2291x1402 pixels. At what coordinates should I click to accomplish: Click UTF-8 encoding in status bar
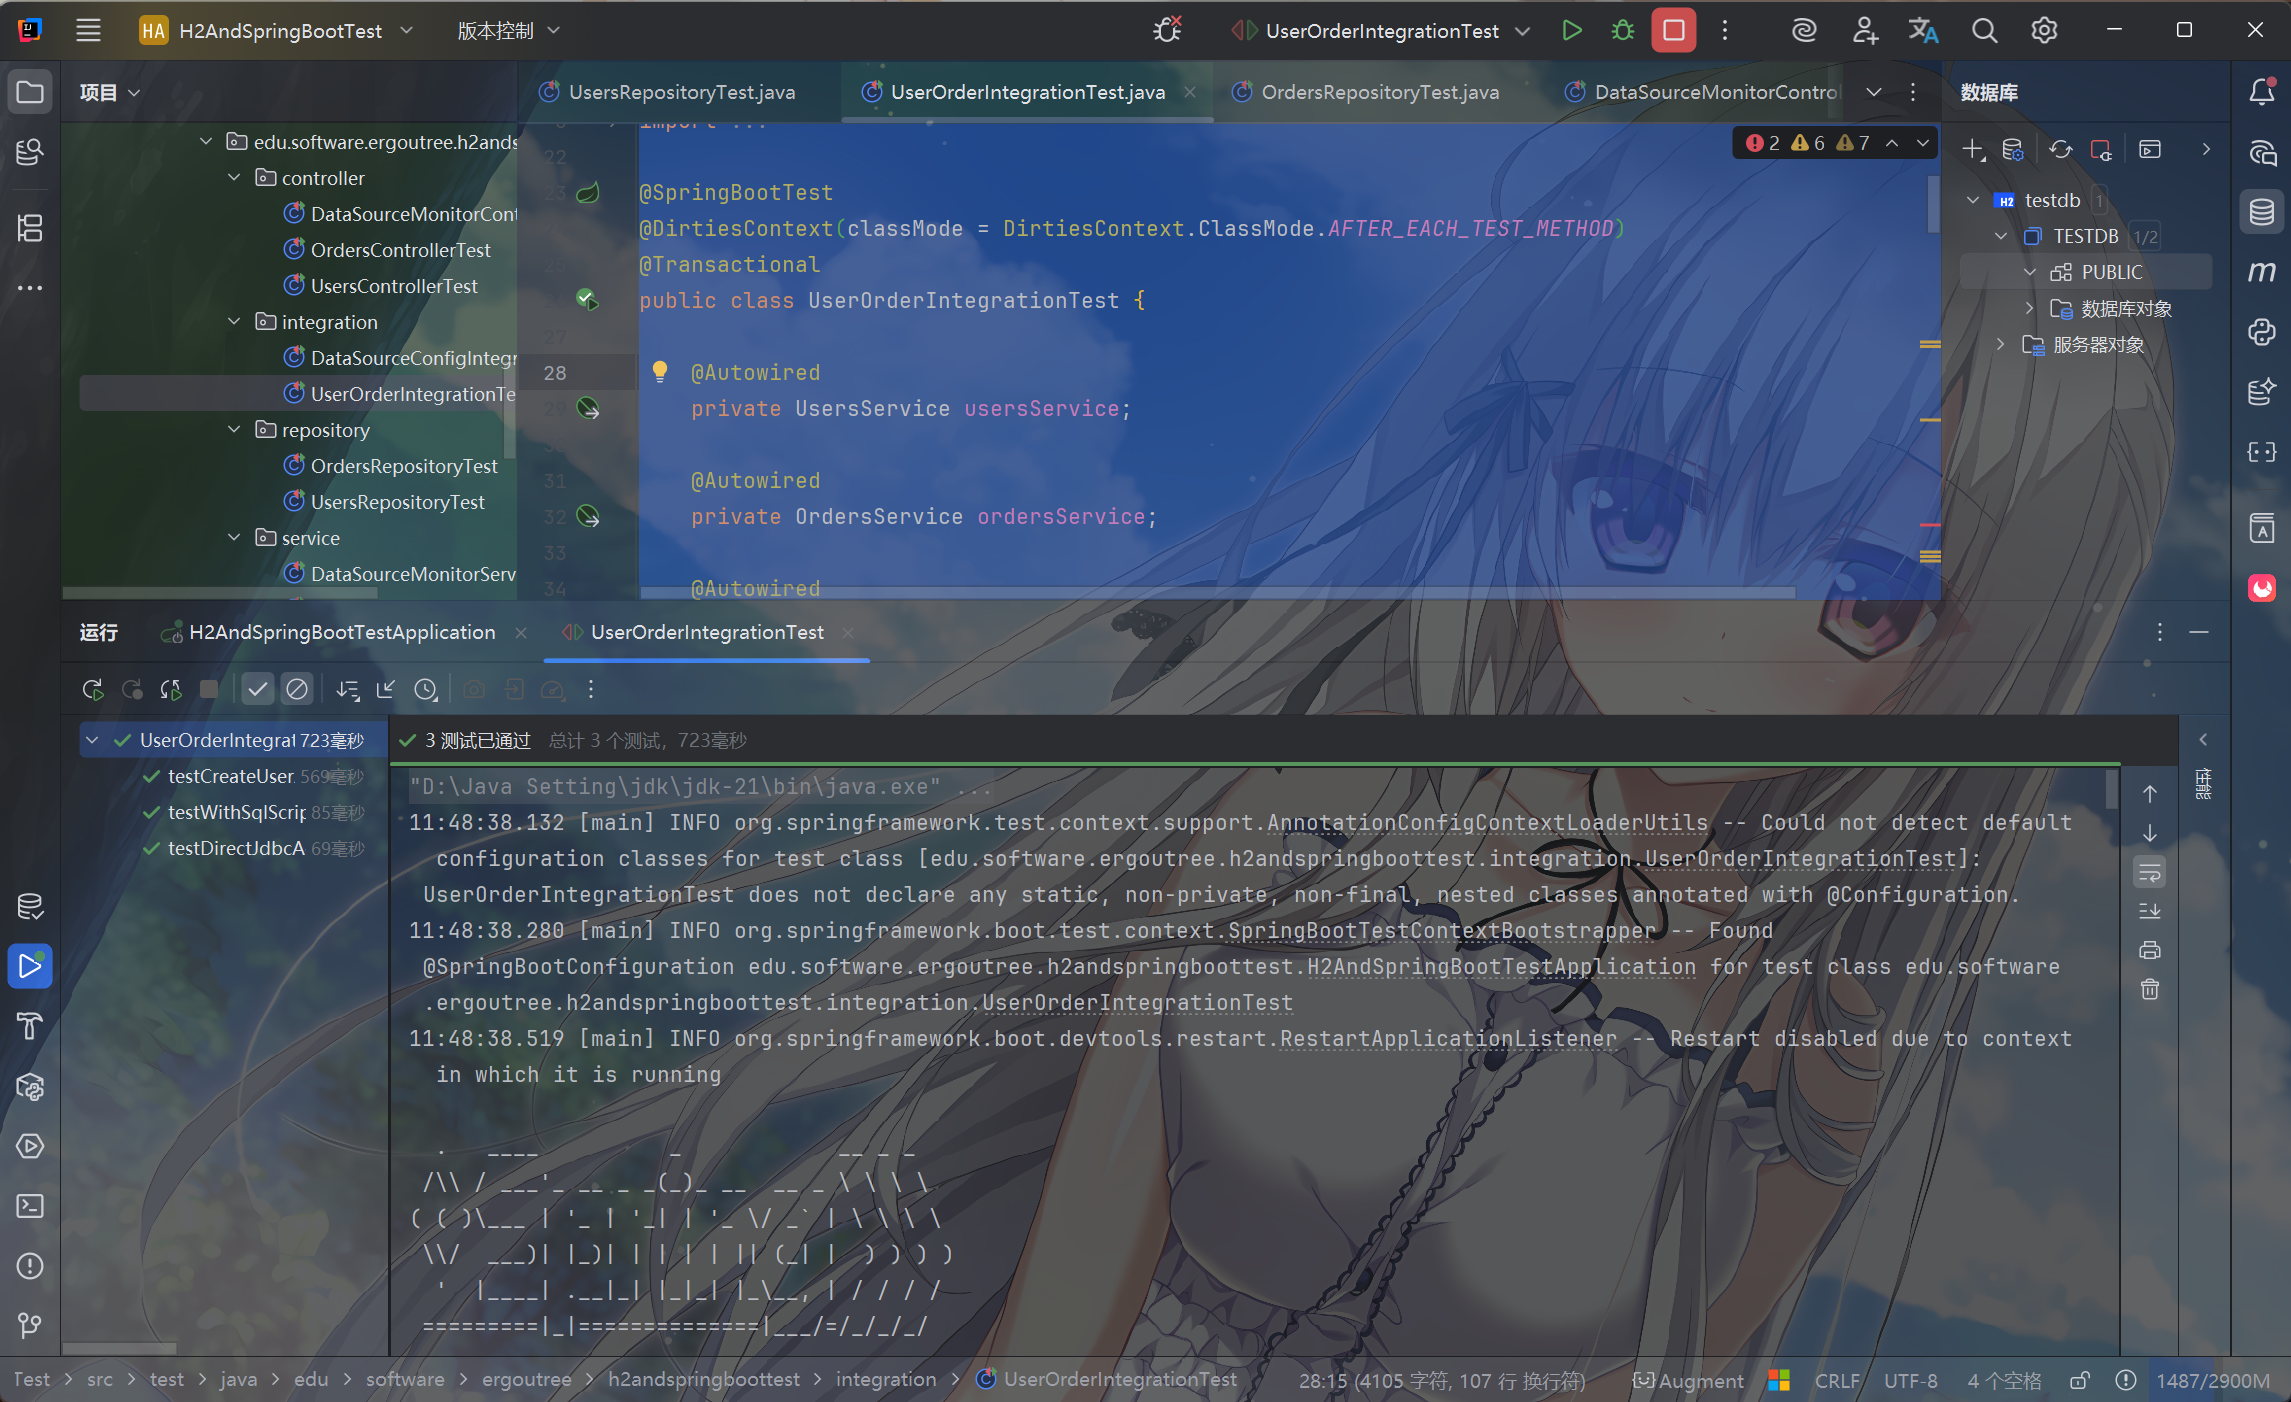1910,1381
